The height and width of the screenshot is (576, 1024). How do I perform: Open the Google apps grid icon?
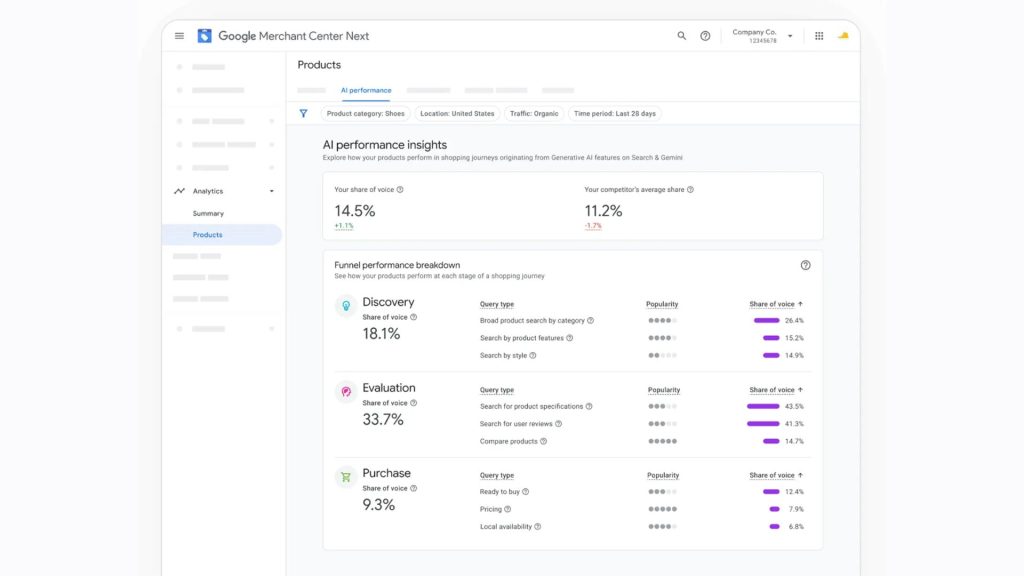click(819, 36)
